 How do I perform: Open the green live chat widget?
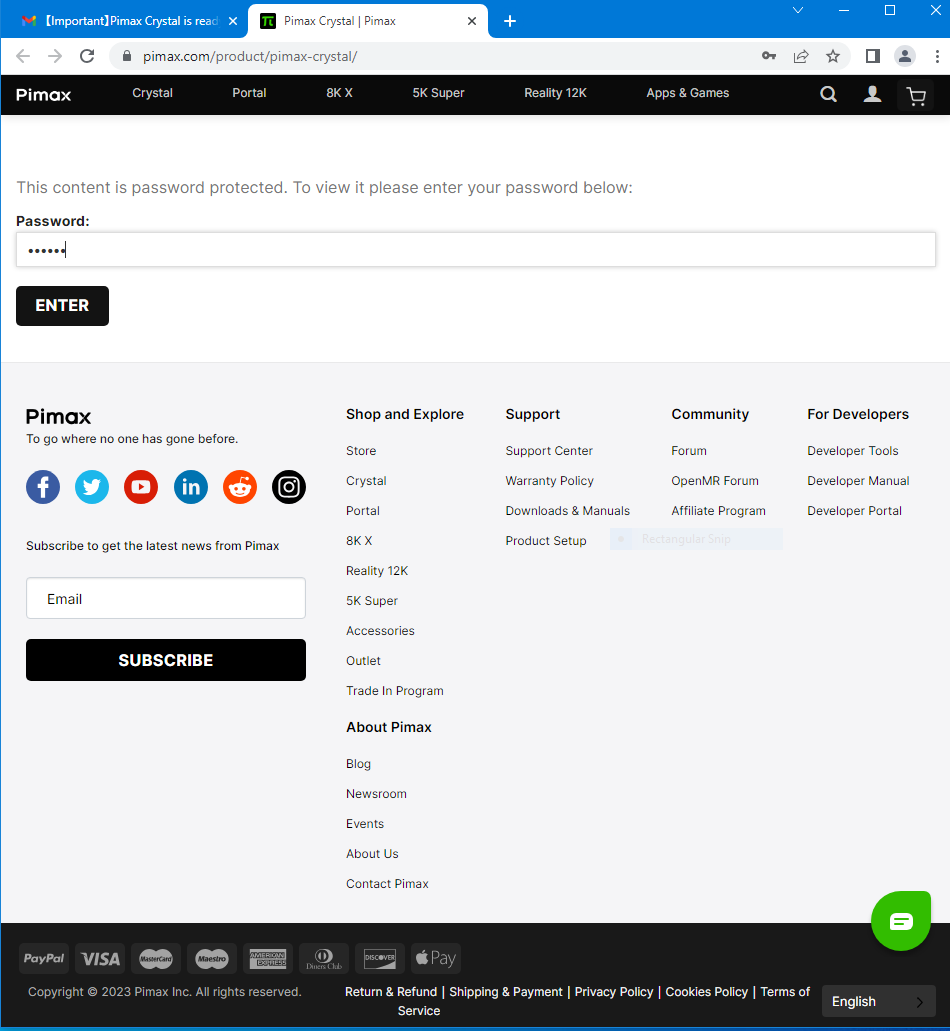click(x=900, y=920)
